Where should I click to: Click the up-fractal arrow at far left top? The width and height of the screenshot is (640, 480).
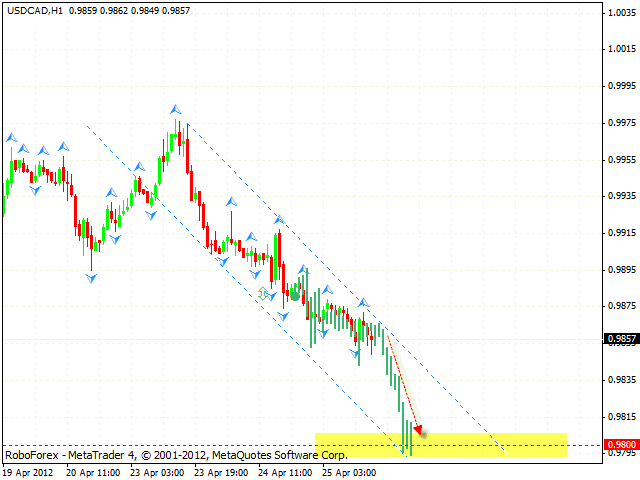pos(12,137)
